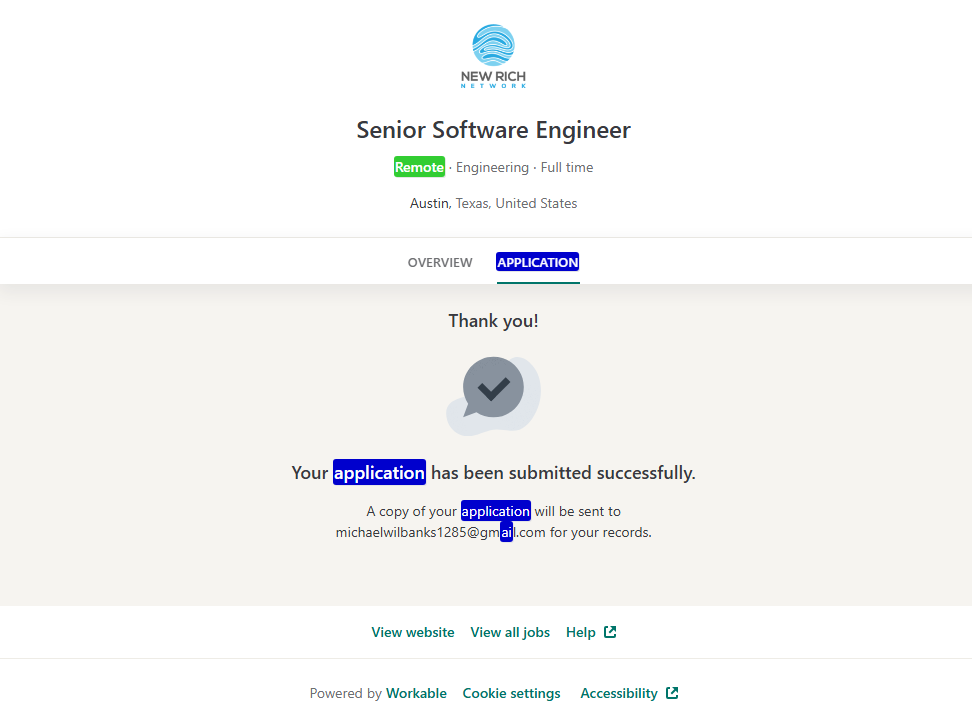Click the green Remote badge
The height and width of the screenshot is (727, 972).
[419, 167]
